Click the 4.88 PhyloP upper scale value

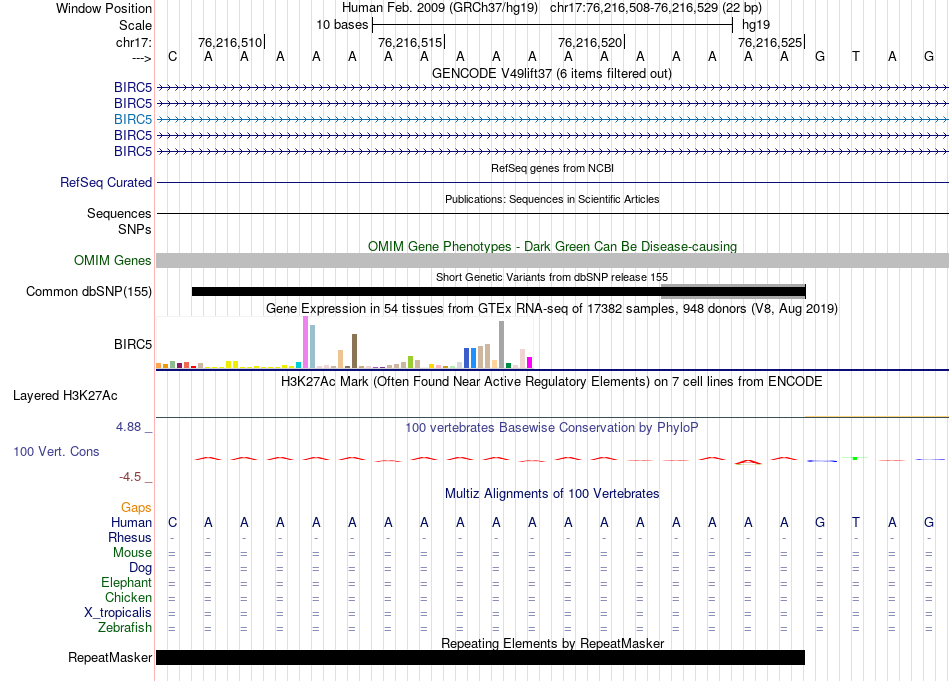click(128, 427)
